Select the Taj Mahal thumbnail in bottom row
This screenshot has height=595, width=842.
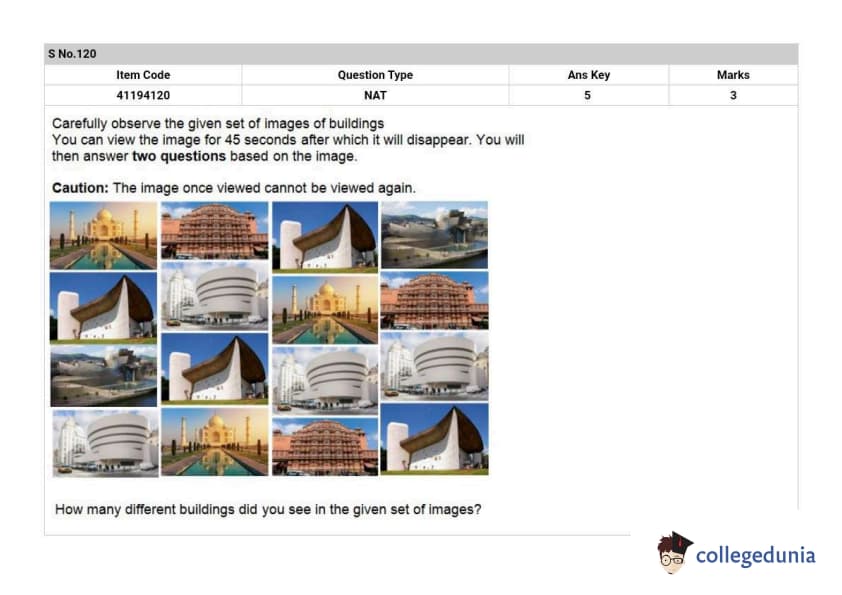click(x=214, y=441)
